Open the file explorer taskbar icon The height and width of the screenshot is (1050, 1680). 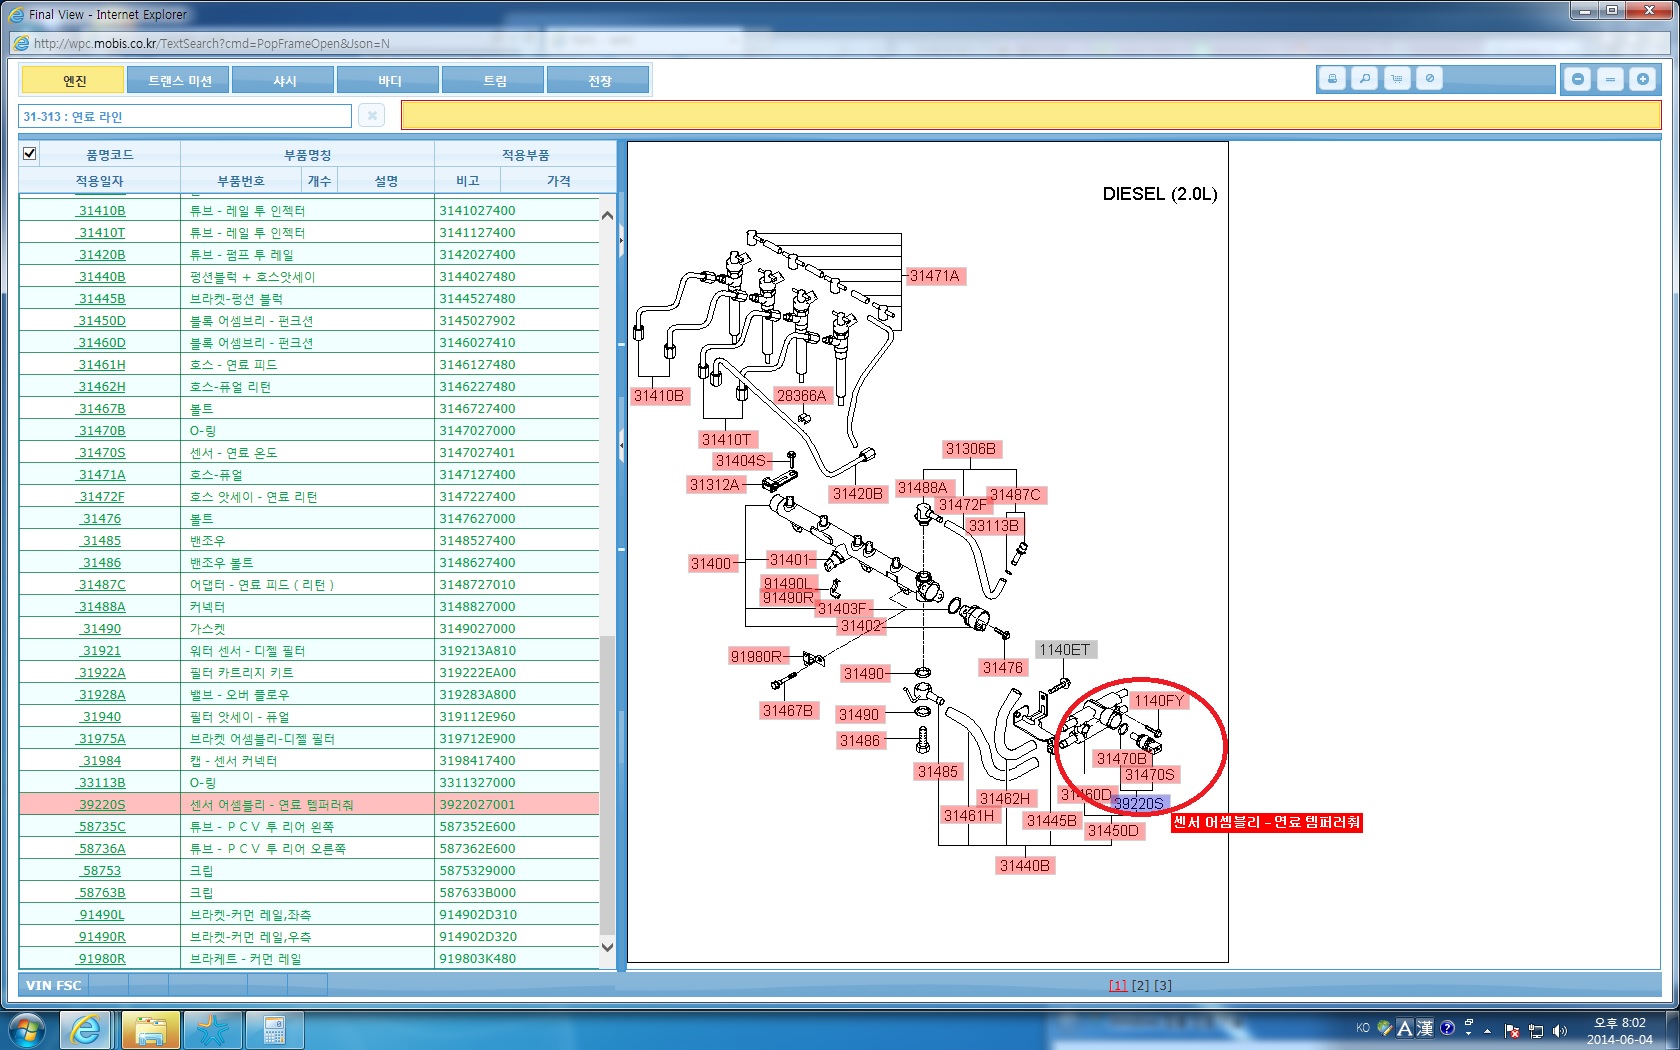click(x=150, y=1030)
